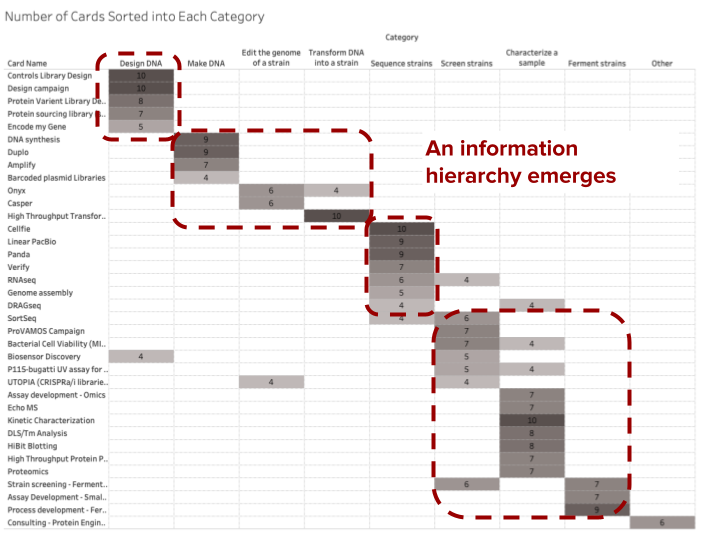The width and height of the screenshot is (701, 540).
Task: Click Barcoded plasmid Libraries' 4 cell under Make DNA
Action: pyautogui.click(x=206, y=177)
